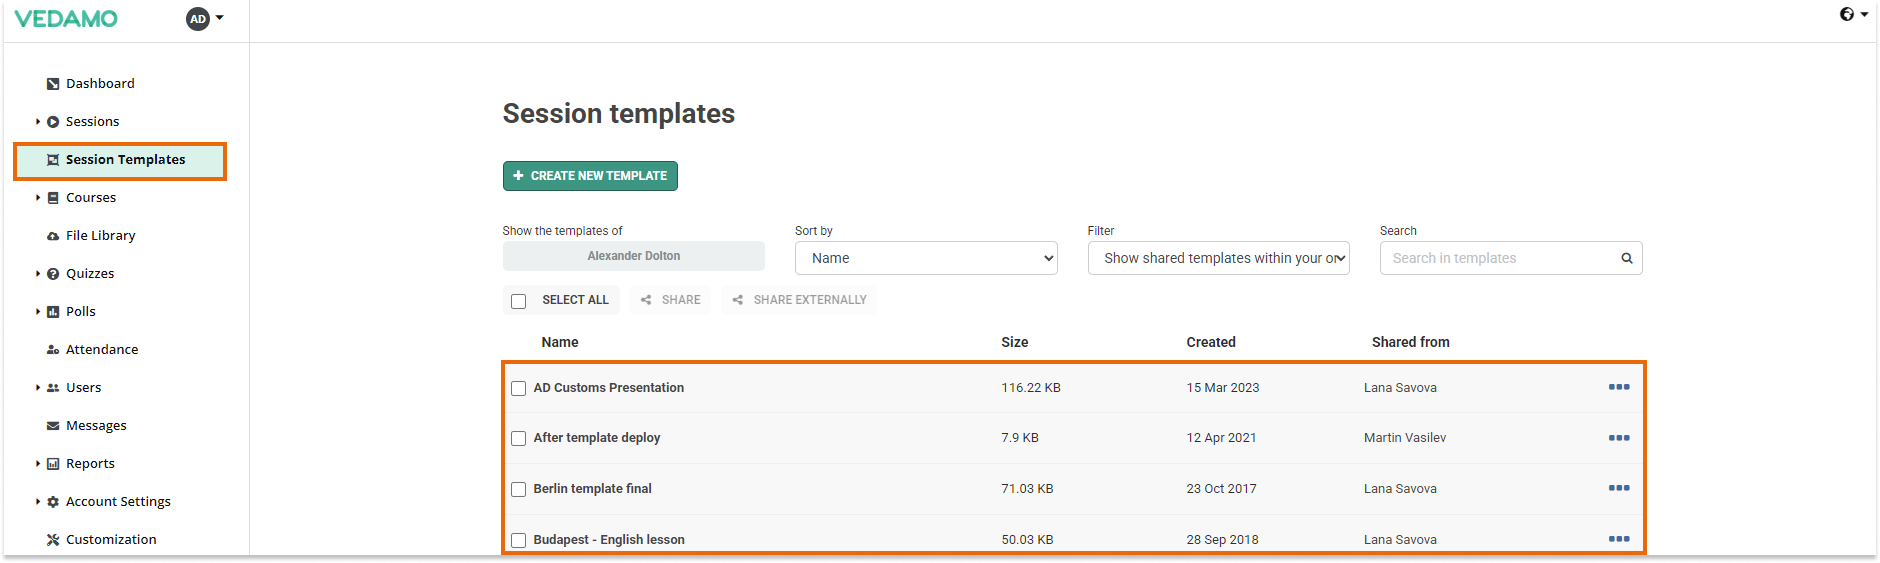Expand the Account Settings menu arrow
Image resolution: width=1880 pixels, height=563 pixels.
coord(38,502)
